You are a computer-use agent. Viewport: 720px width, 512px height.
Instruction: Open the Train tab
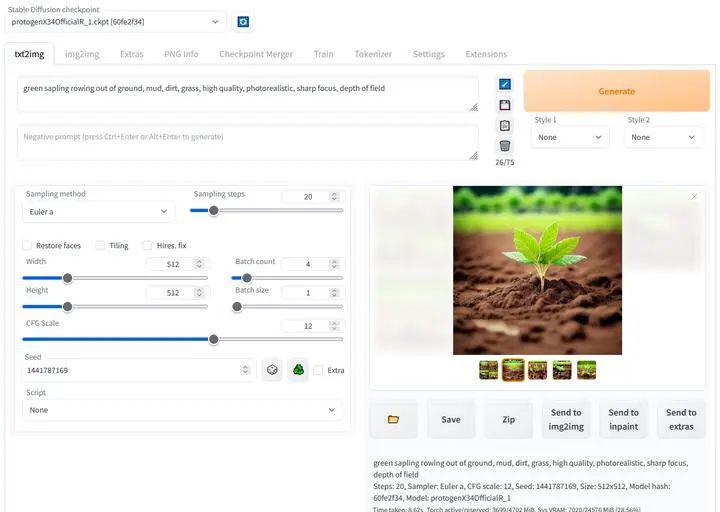click(x=324, y=54)
